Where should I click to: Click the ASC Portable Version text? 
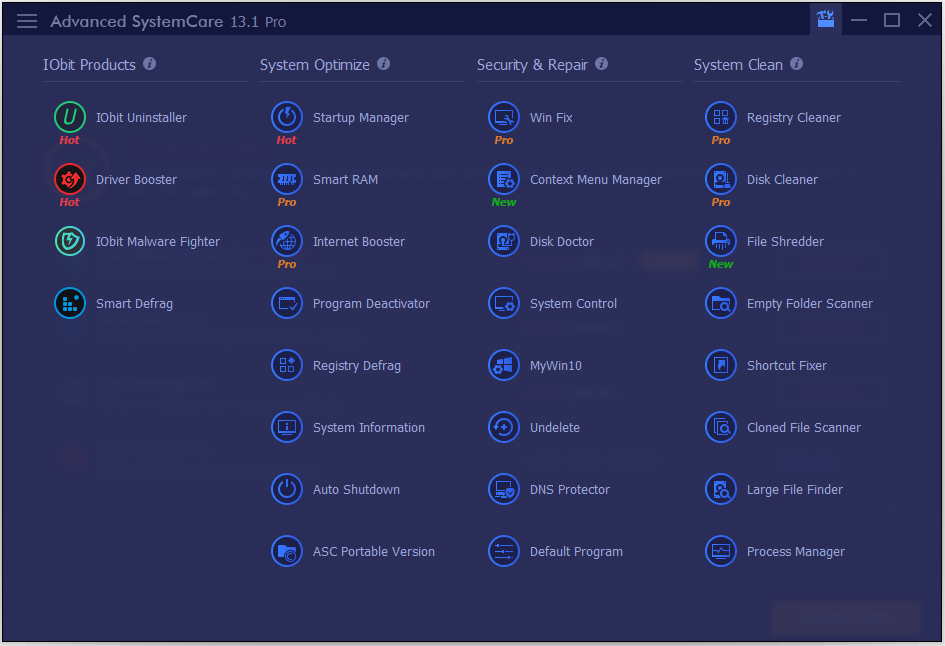pyautogui.click(x=374, y=552)
